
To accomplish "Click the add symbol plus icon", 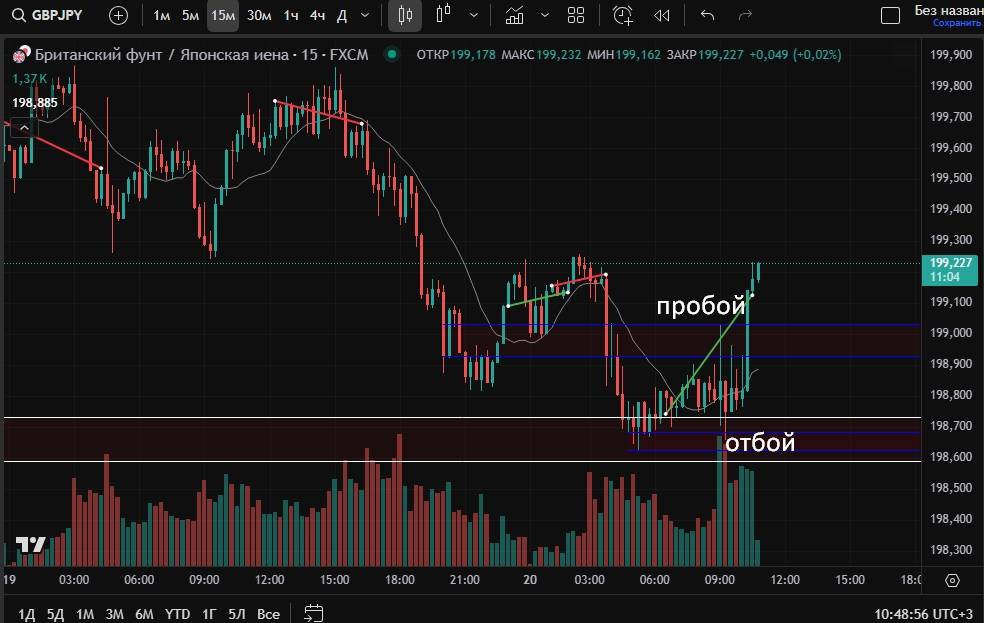I will coord(118,15).
